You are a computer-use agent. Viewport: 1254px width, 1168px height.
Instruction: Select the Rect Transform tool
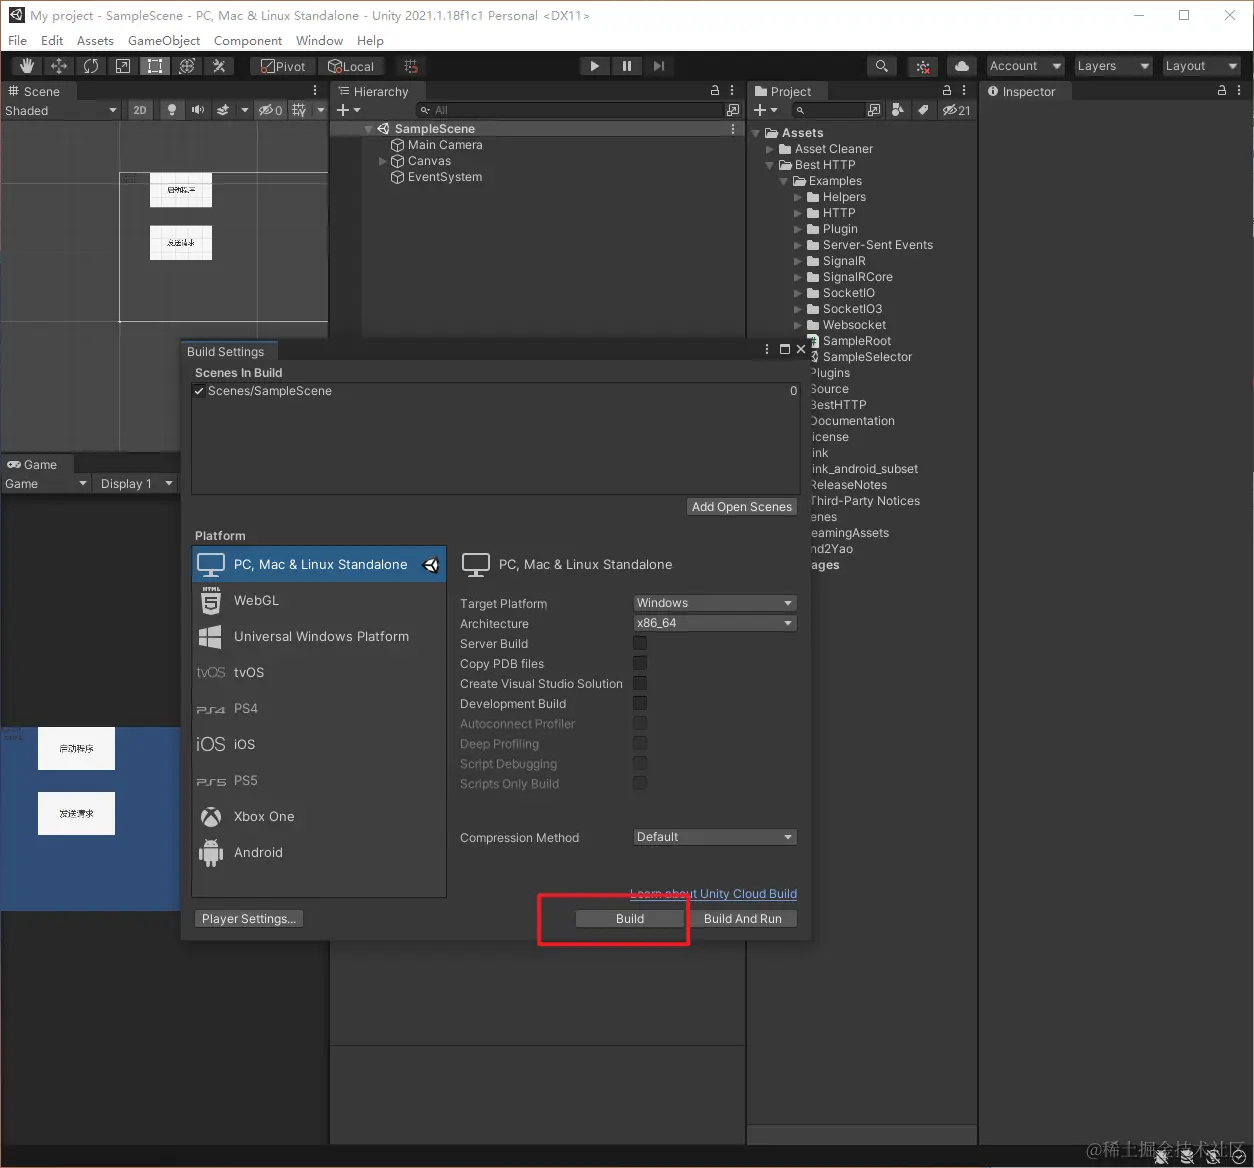155,66
